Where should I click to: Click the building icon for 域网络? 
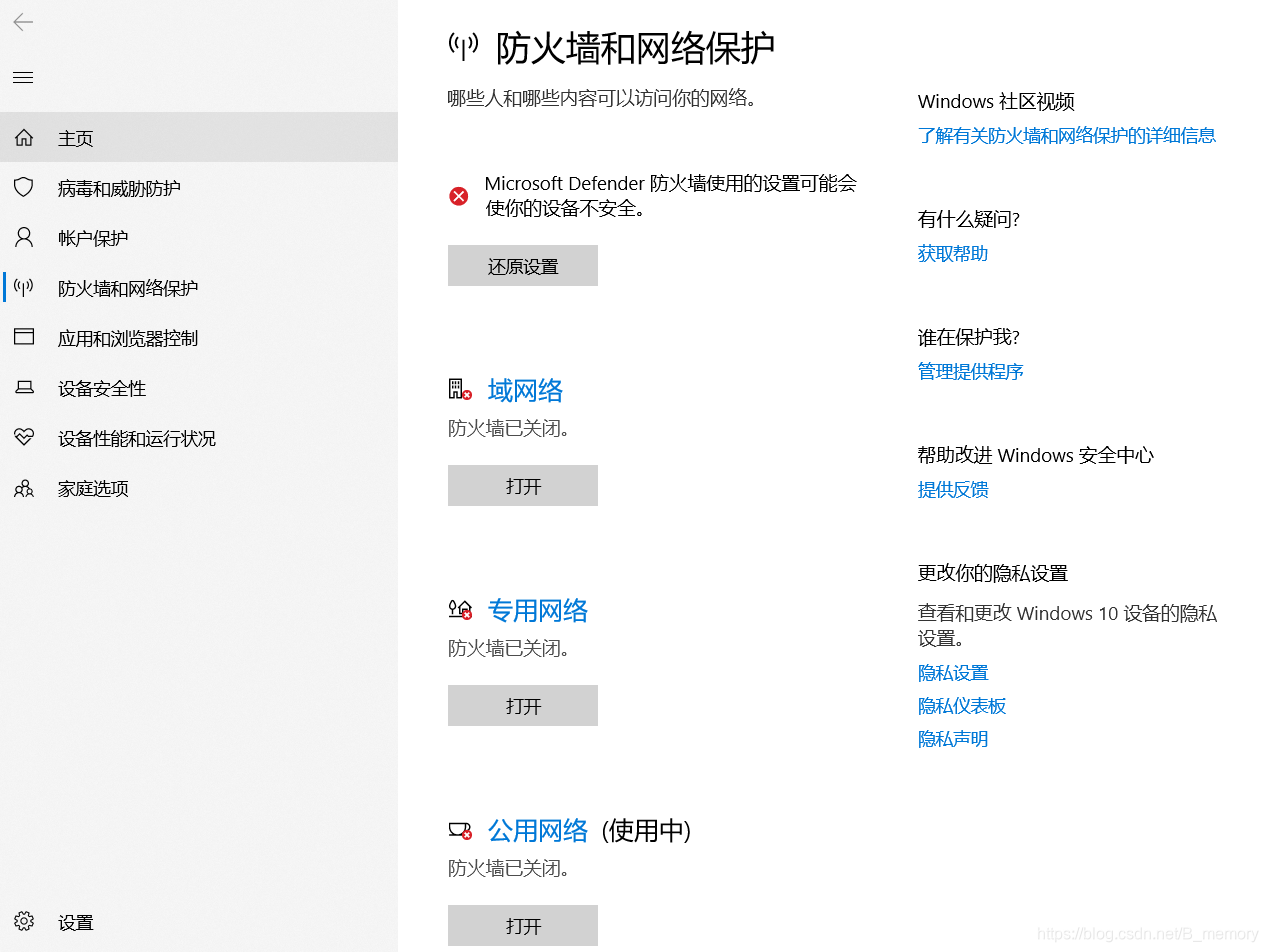[460, 389]
